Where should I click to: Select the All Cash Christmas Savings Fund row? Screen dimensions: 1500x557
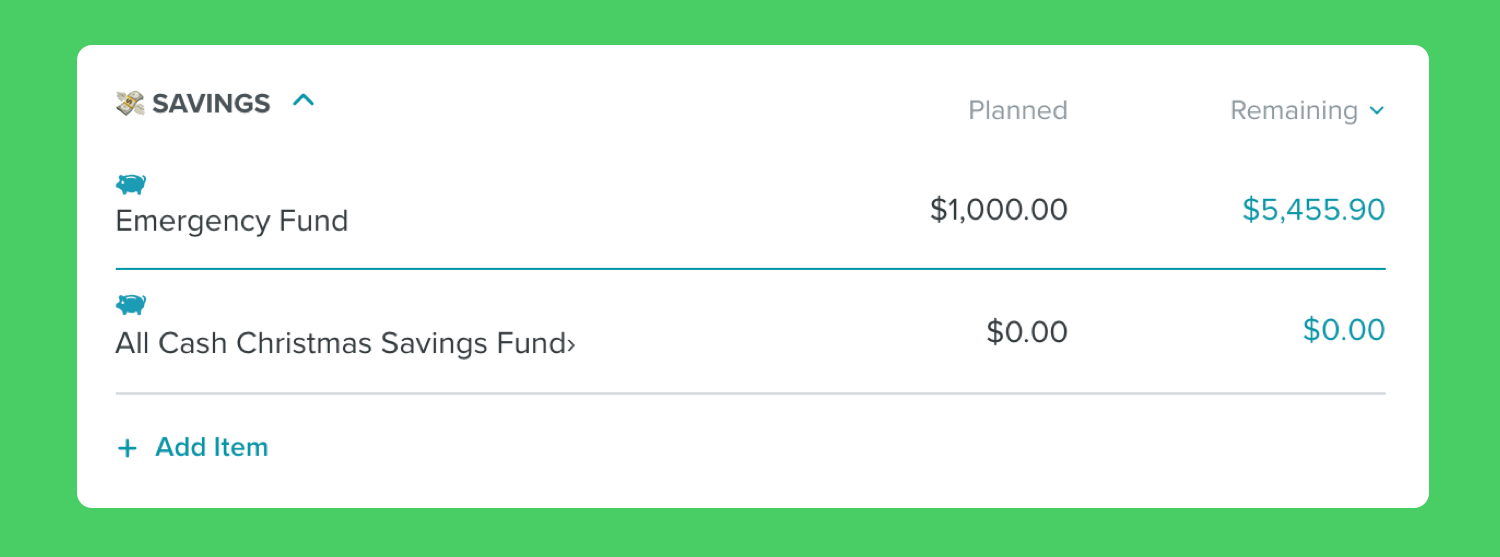pyautogui.click(x=751, y=332)
